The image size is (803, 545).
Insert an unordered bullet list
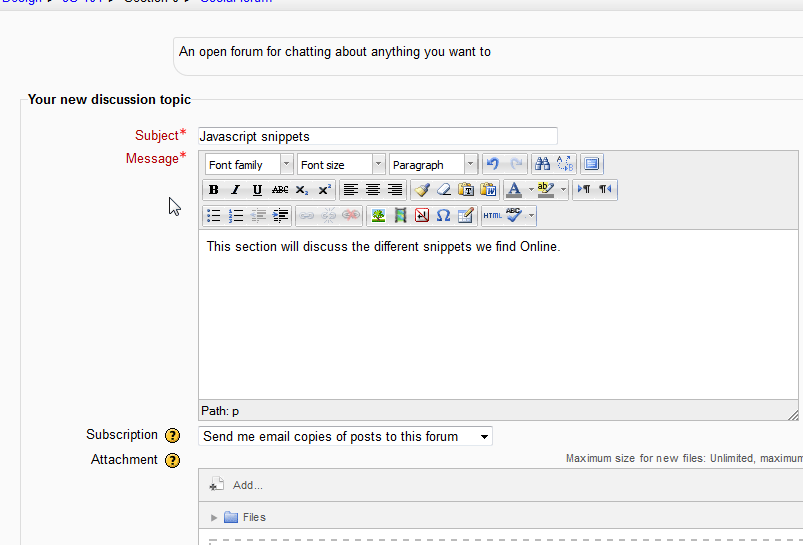click(214, 215)
